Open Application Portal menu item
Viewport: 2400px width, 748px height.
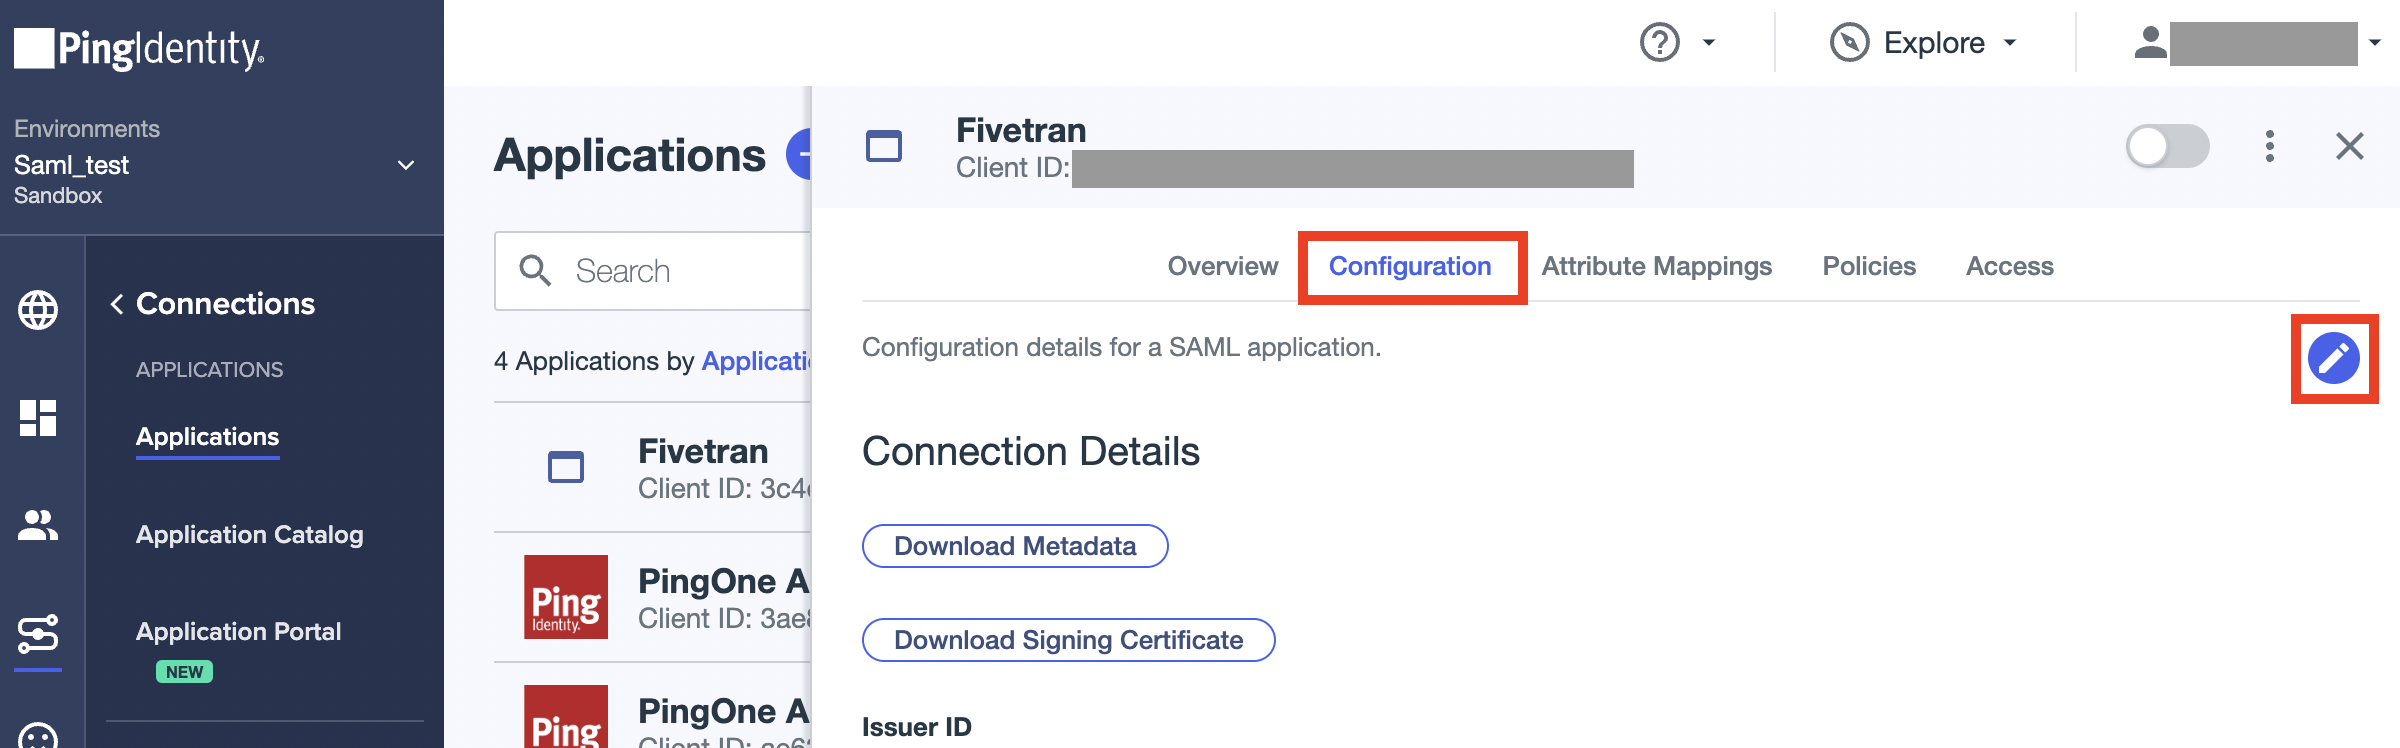[x=239, y=632]
